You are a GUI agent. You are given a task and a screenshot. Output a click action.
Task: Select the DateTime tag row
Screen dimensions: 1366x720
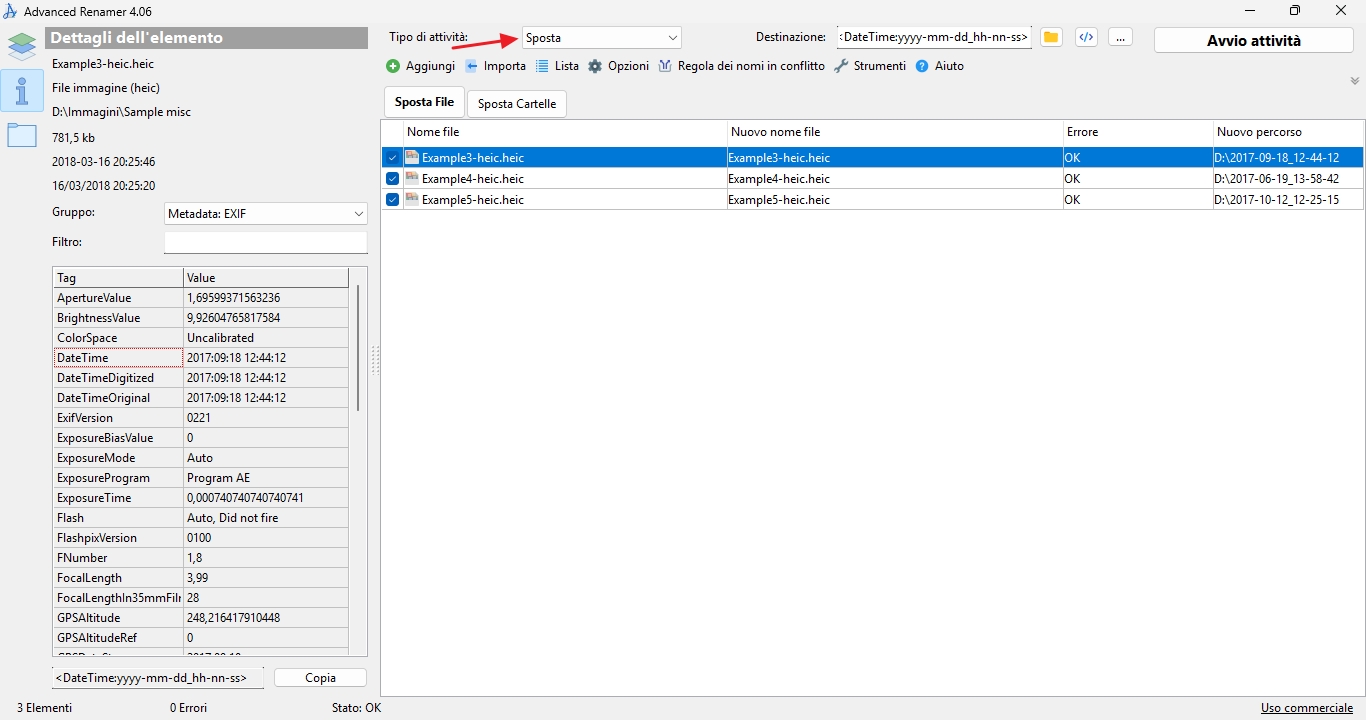click(x=201, y=358)
